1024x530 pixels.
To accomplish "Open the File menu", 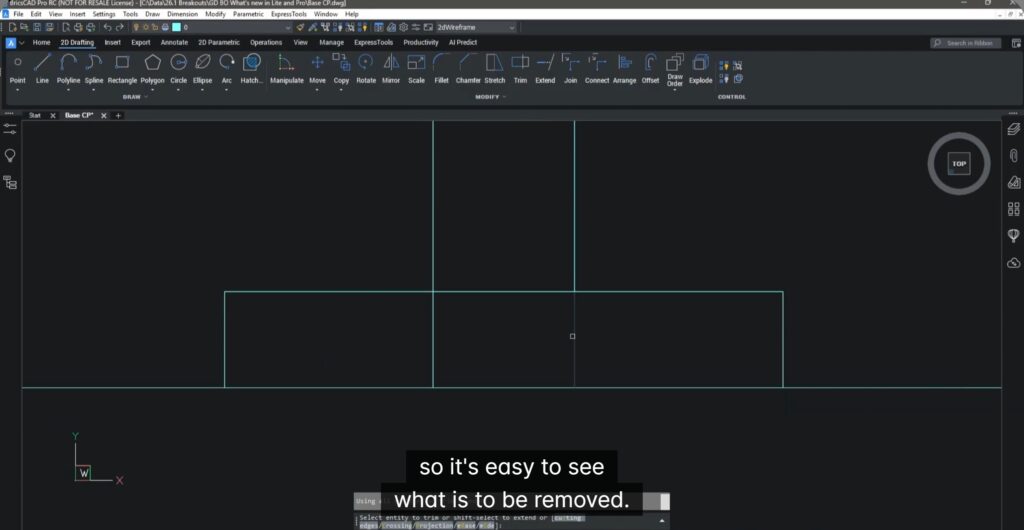I will click(x=18, y=14).
